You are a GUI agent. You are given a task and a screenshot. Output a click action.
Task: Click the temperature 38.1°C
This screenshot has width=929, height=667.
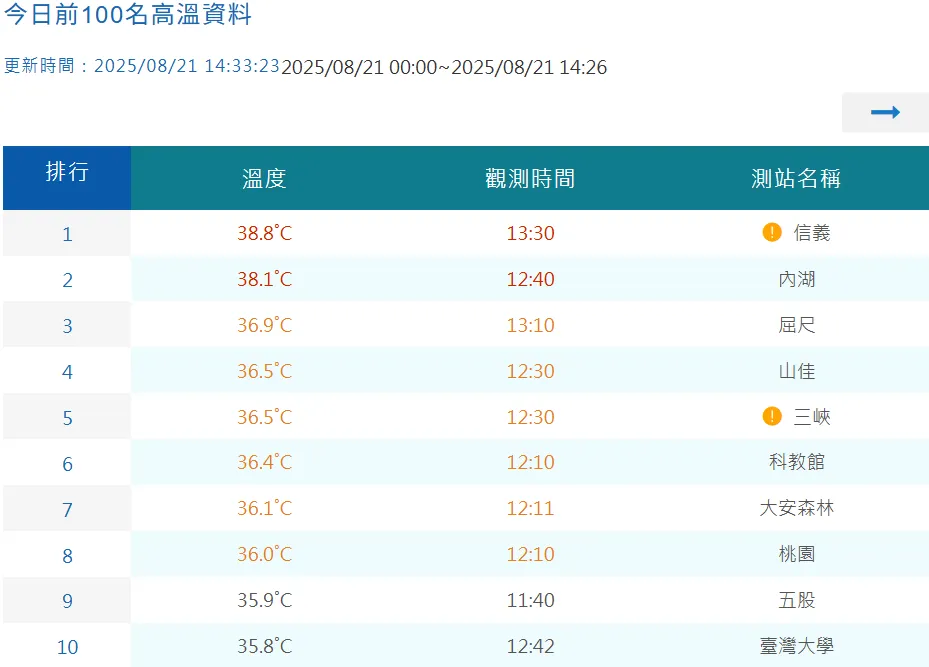coord(264,279)
